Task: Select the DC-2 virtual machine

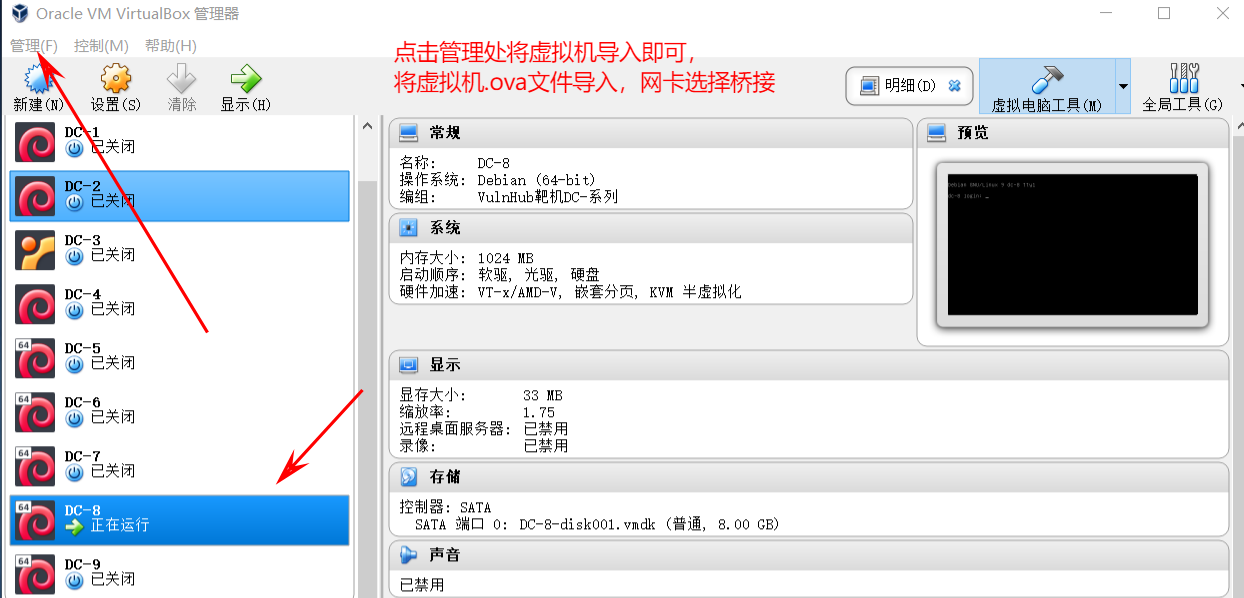Action: [180, 196]
